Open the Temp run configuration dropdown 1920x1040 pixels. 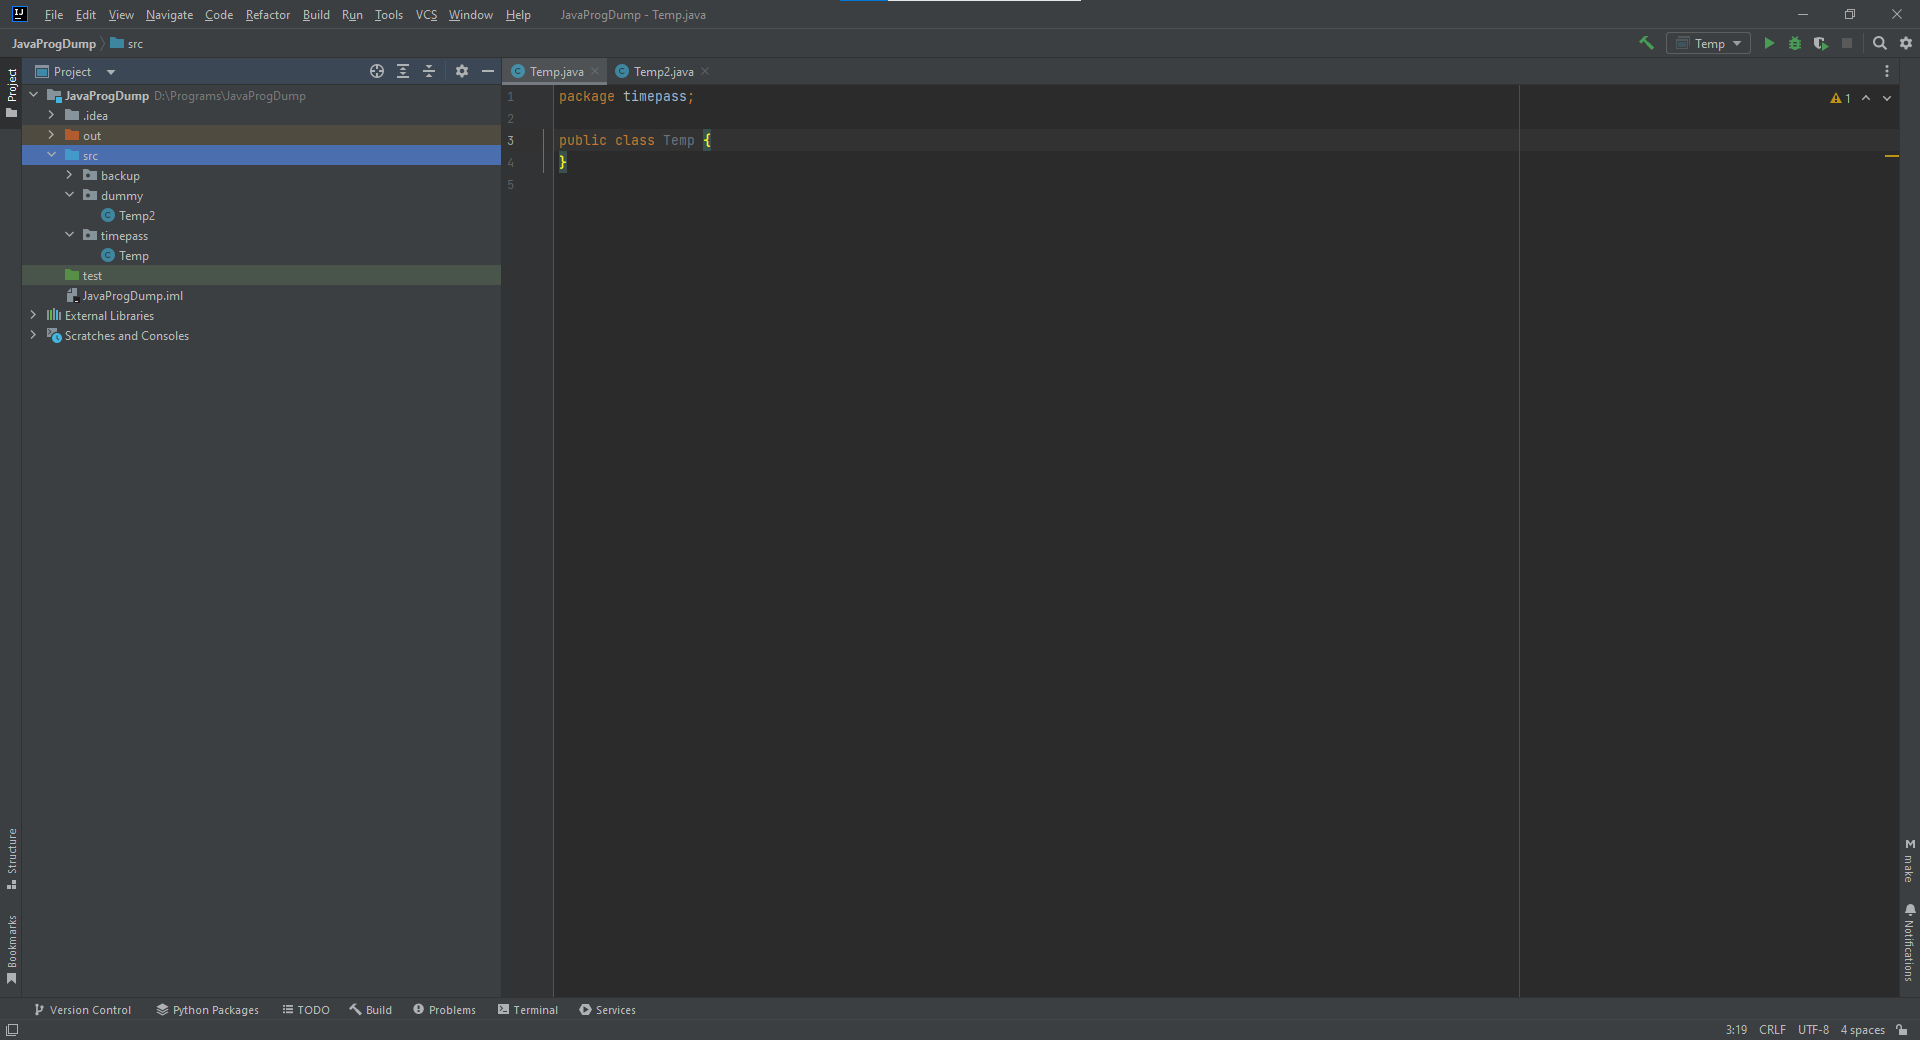point(1708,43)
